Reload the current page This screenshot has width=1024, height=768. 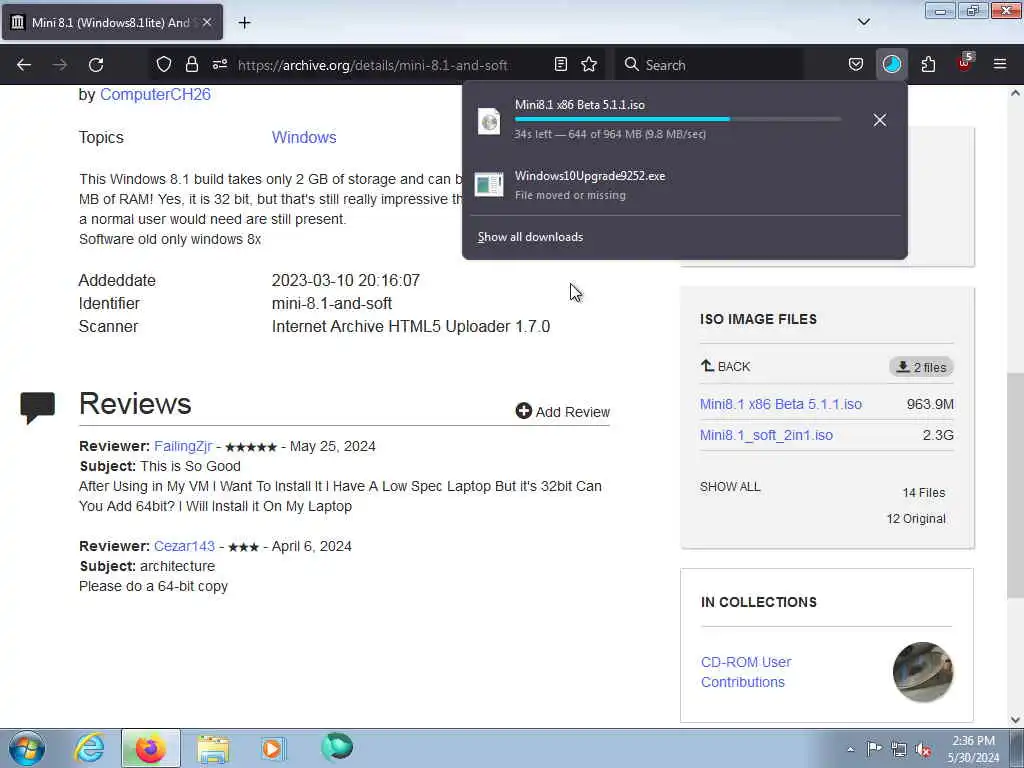point(96,65)
